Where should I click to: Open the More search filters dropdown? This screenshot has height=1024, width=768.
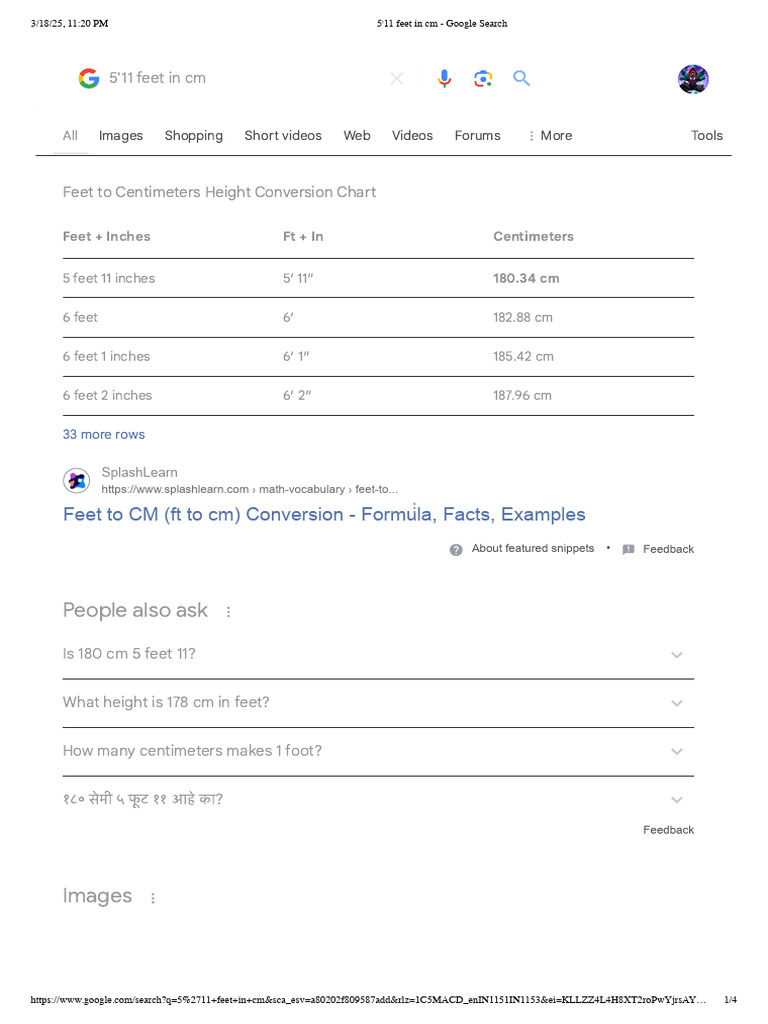(x=549, y=136)
